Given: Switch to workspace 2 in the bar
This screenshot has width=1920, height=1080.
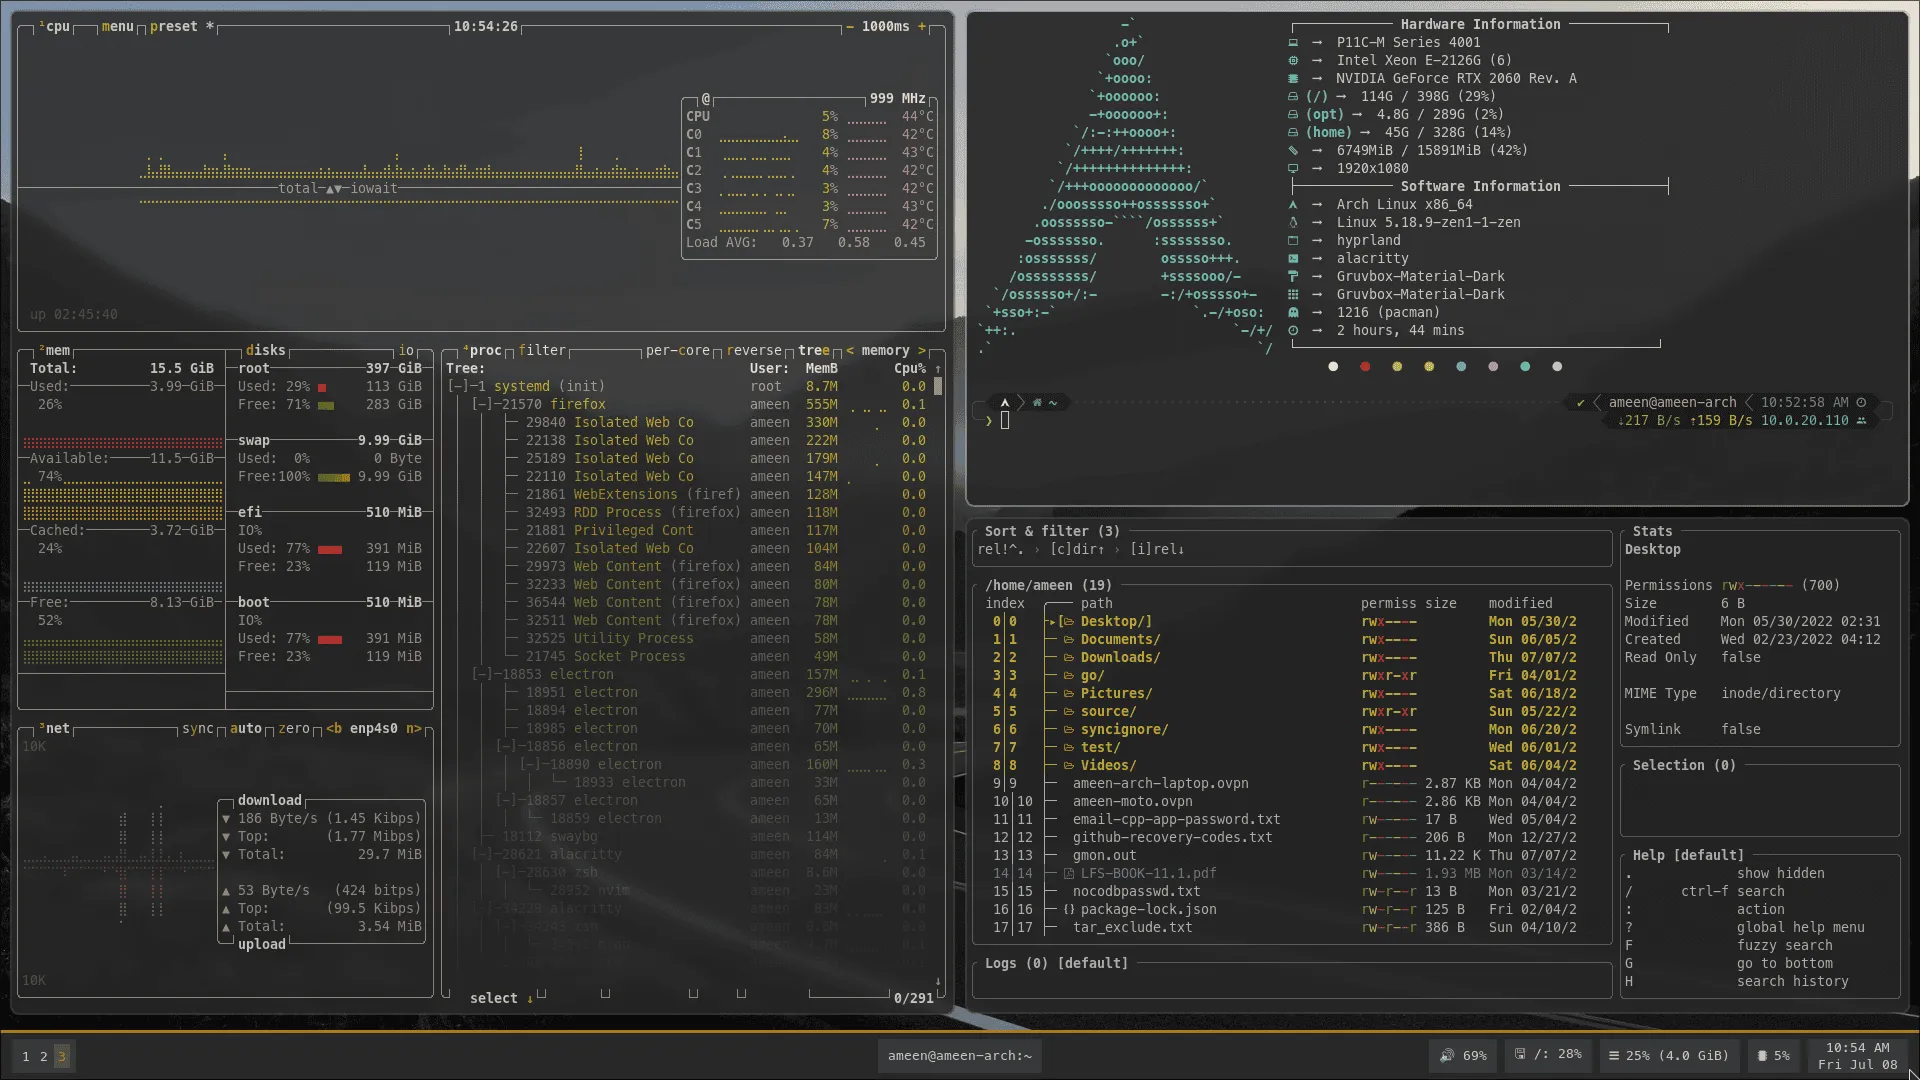Looking at the screenshot, I should (x=44, y=1056).
